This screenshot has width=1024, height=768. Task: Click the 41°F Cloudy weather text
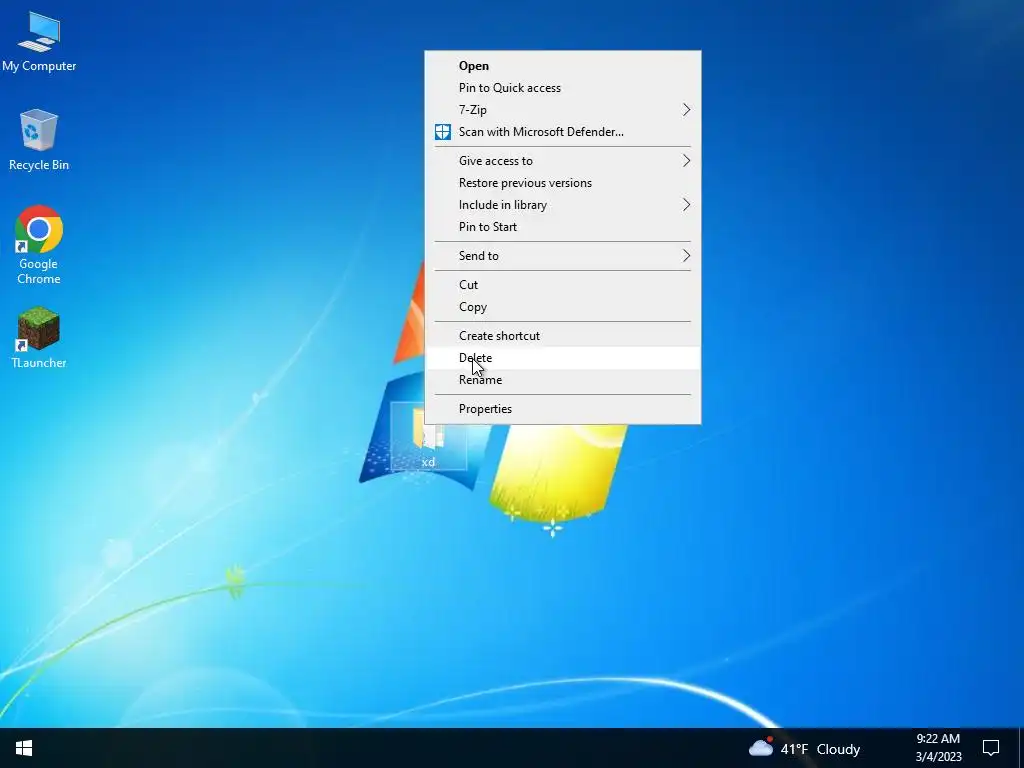(820, 748)
